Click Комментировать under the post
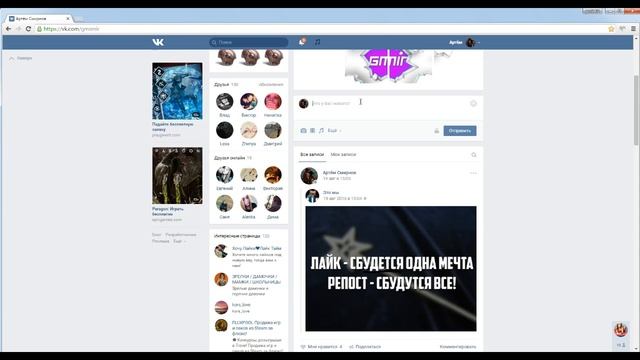This screenshot has height=360, width=640. (x=458, y=347)
